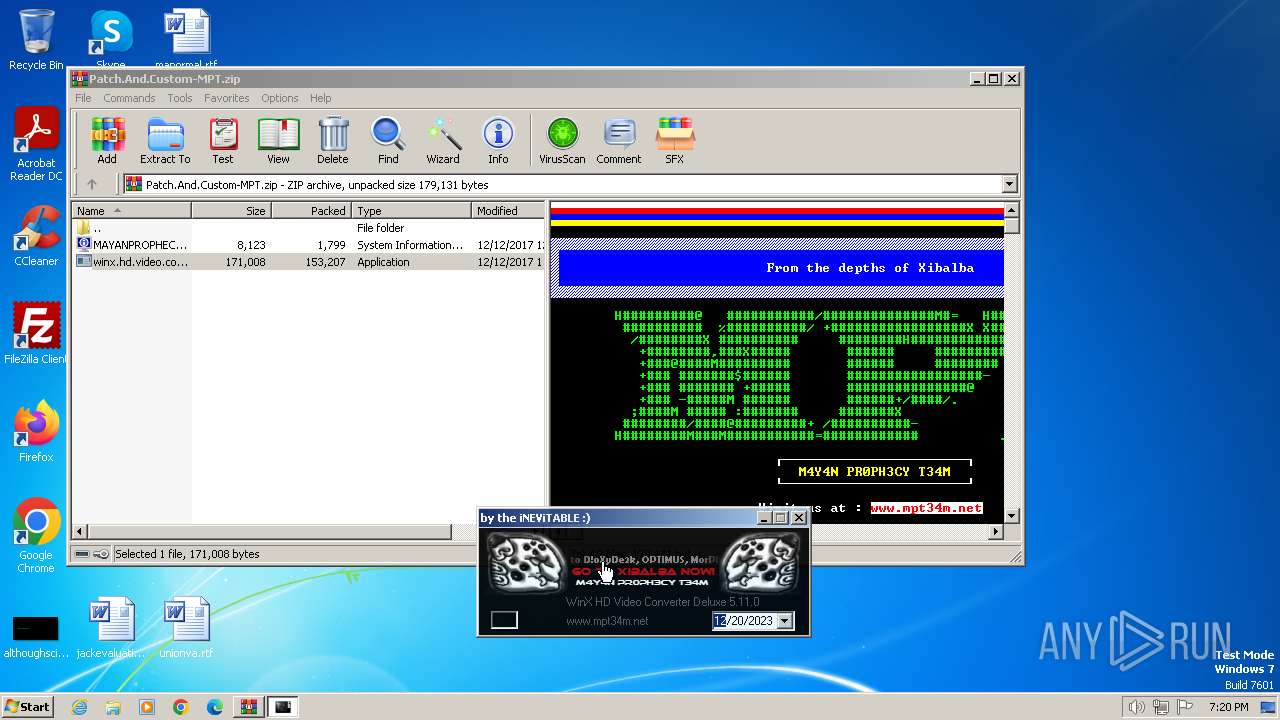
Task: Open the Commands menu
Action: point(129,98)
